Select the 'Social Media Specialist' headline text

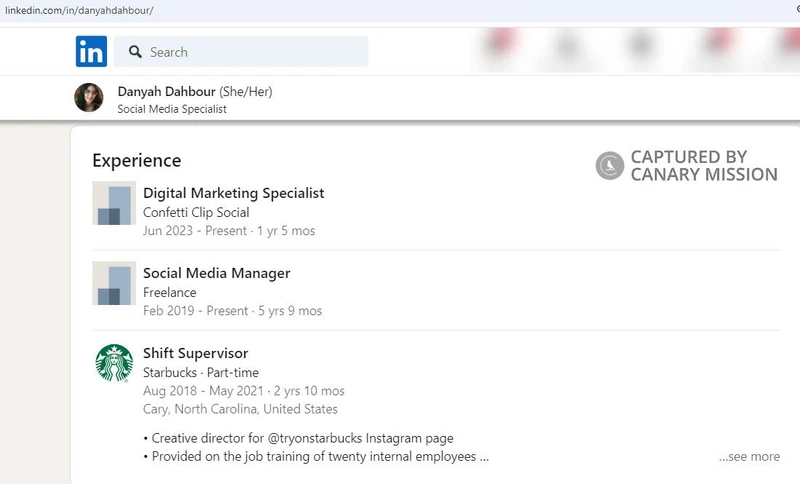pos(172,109)
